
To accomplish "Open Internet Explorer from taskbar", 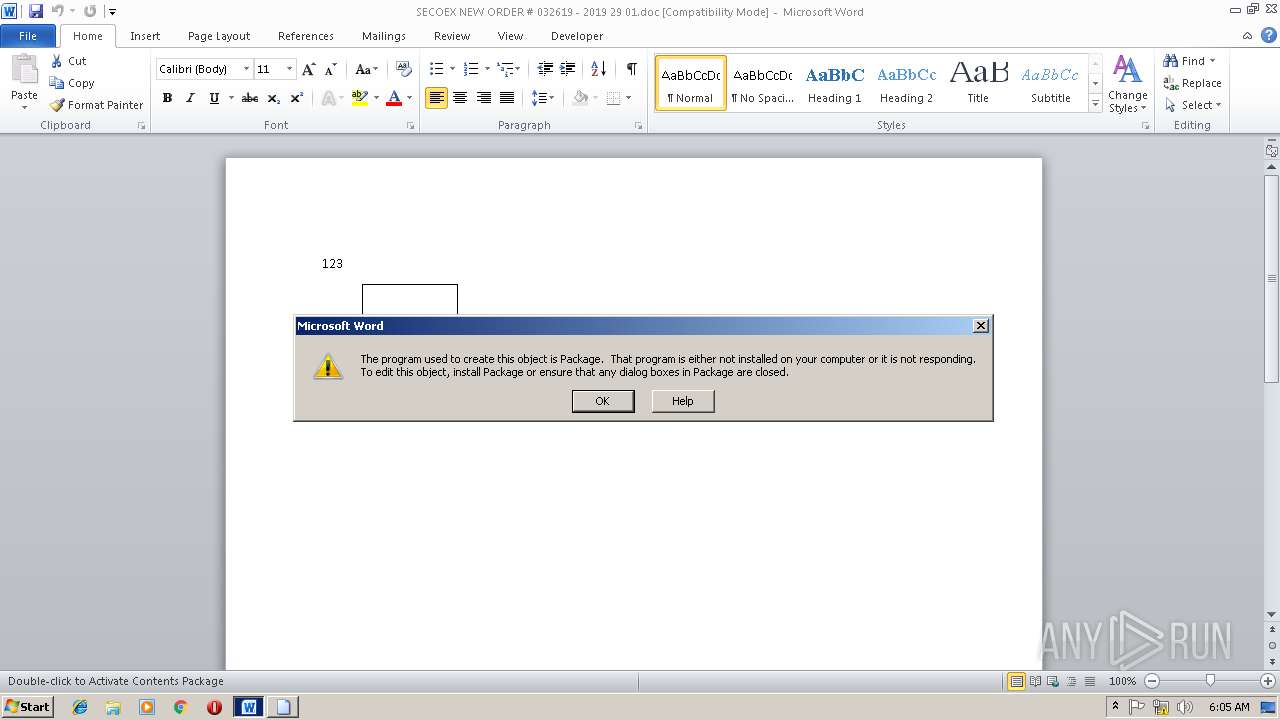I will tap(80, 707).
